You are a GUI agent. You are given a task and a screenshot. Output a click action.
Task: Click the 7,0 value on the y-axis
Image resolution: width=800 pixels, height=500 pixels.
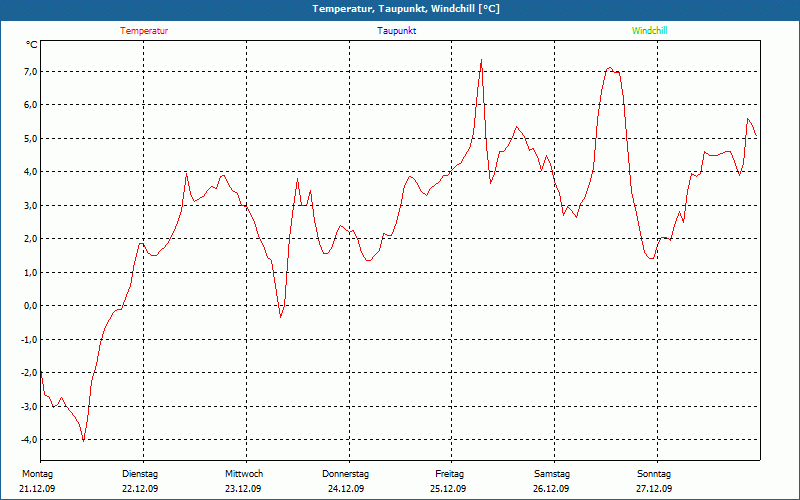(30, 71)
